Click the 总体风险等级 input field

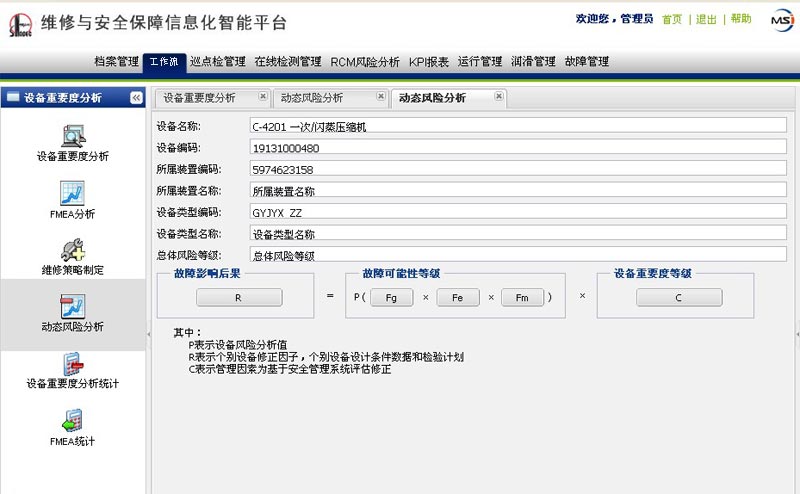(x=517, y=255)
